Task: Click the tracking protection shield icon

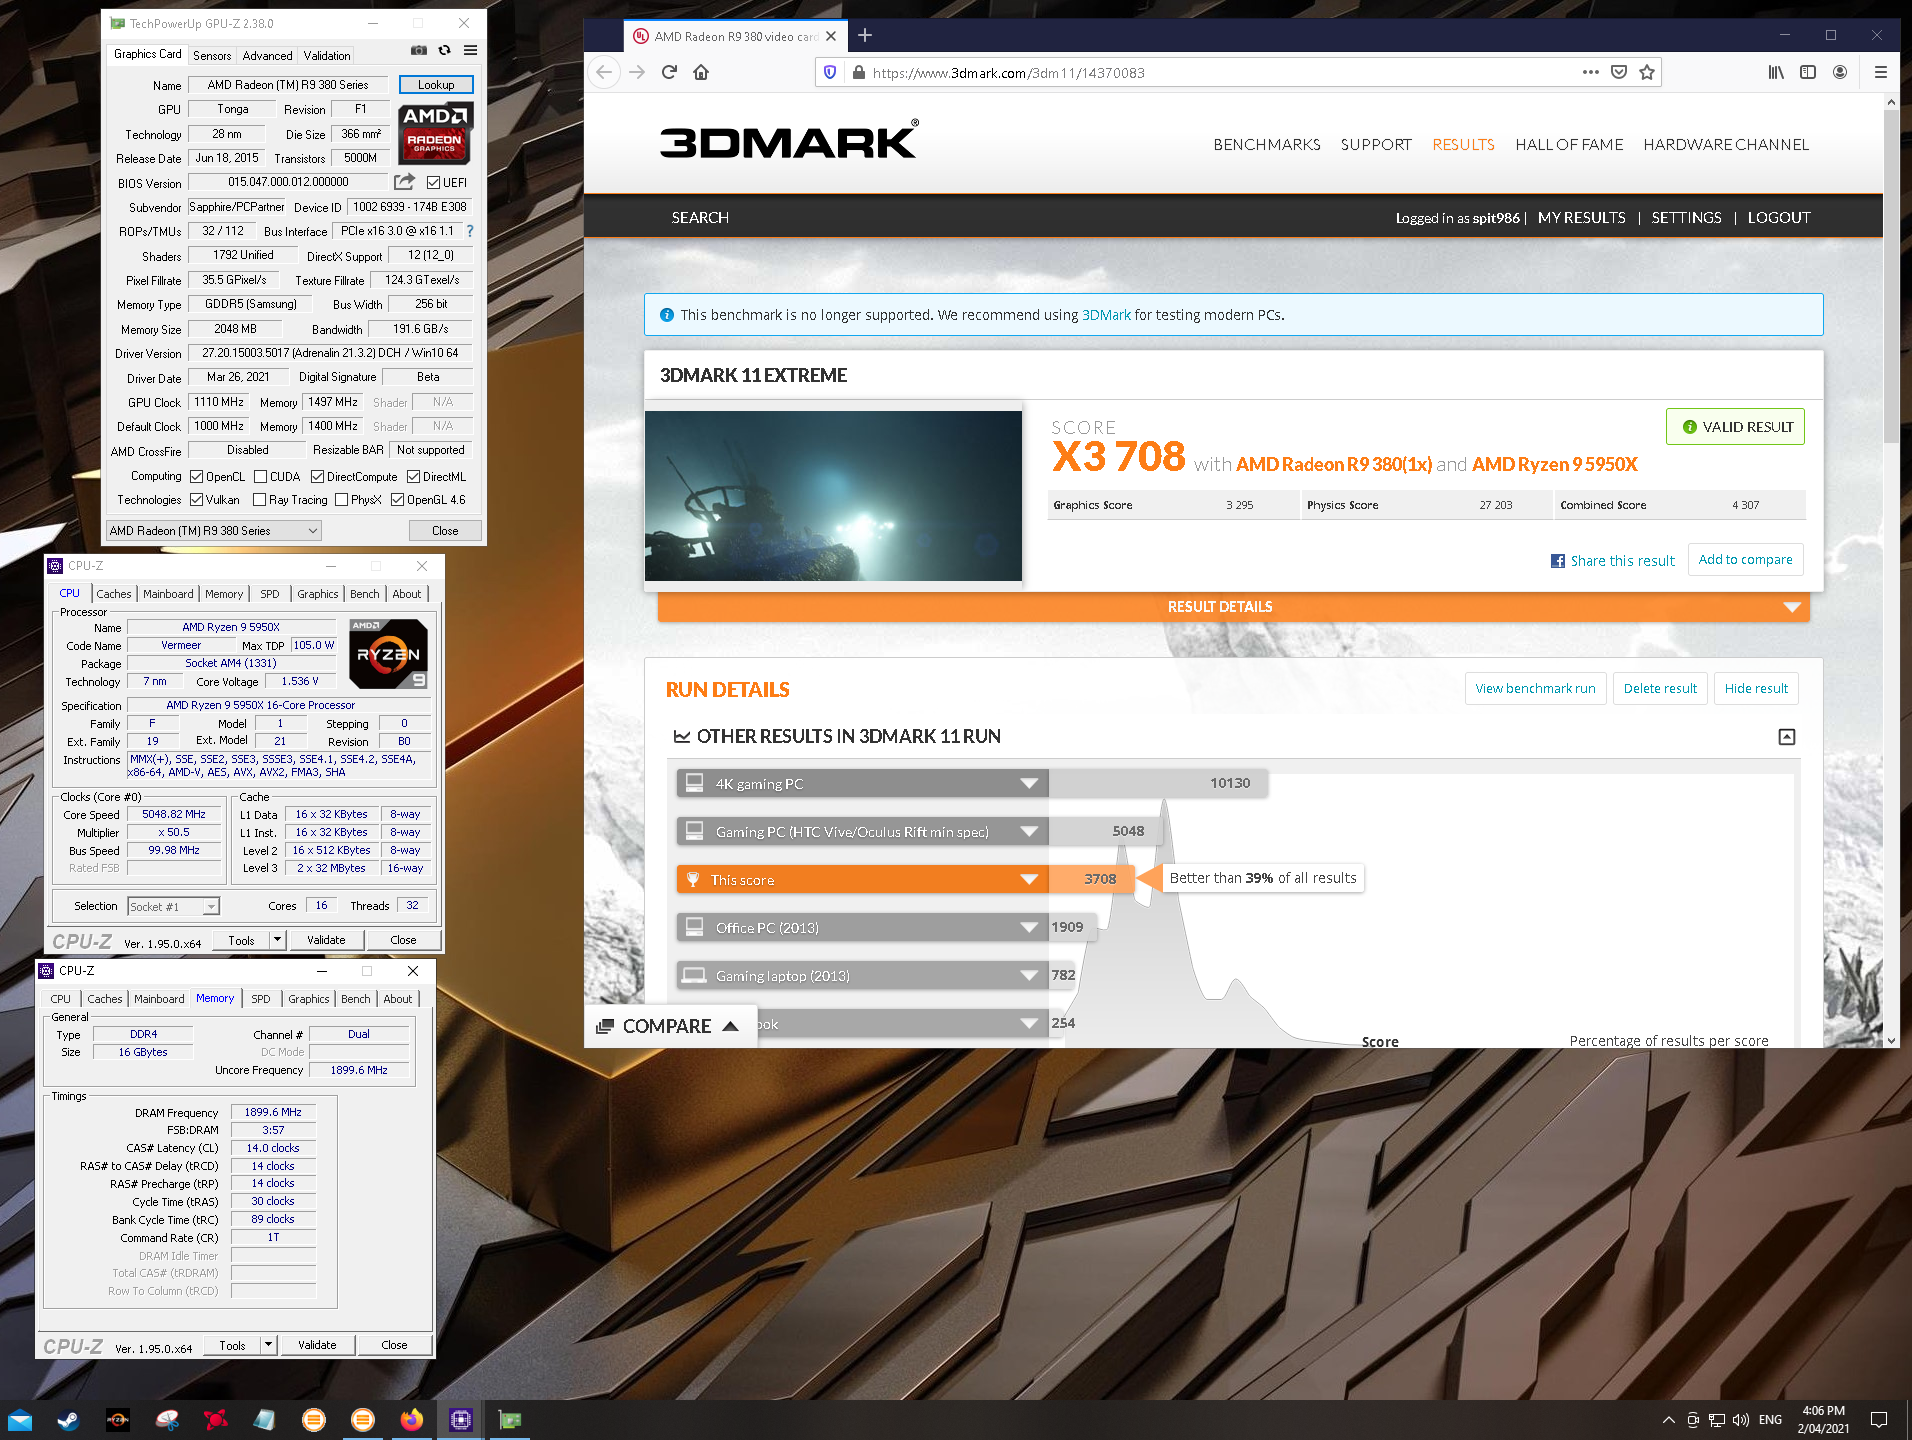Action: [x=829, y=72]
